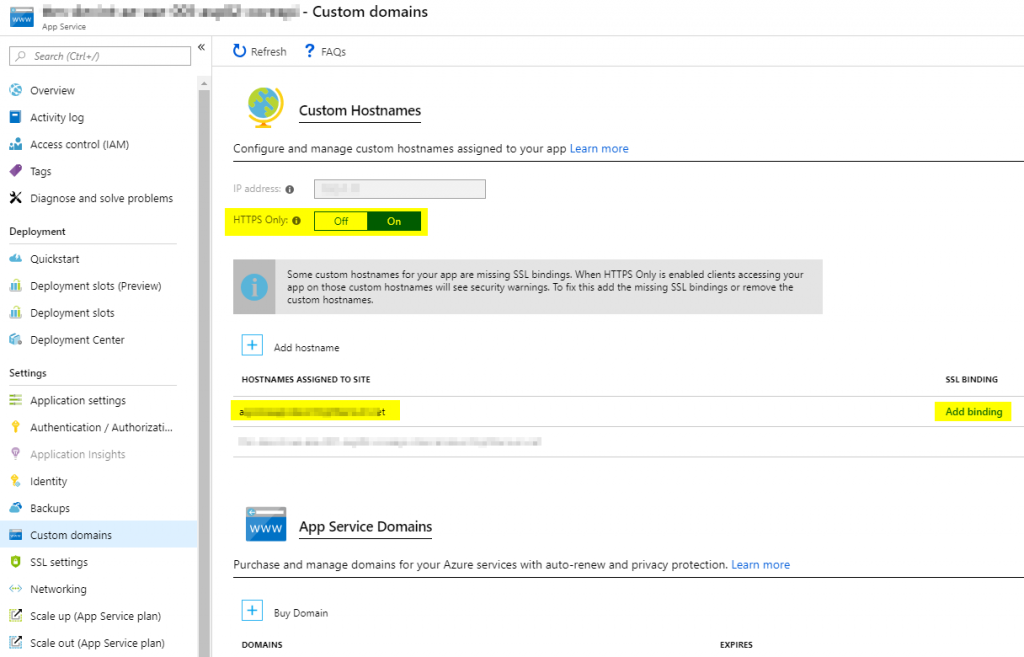The width and height of the screenshot is (1024, 657).
Task: Switch HTTPS Only to Off
Action: (x=341, y=220)
